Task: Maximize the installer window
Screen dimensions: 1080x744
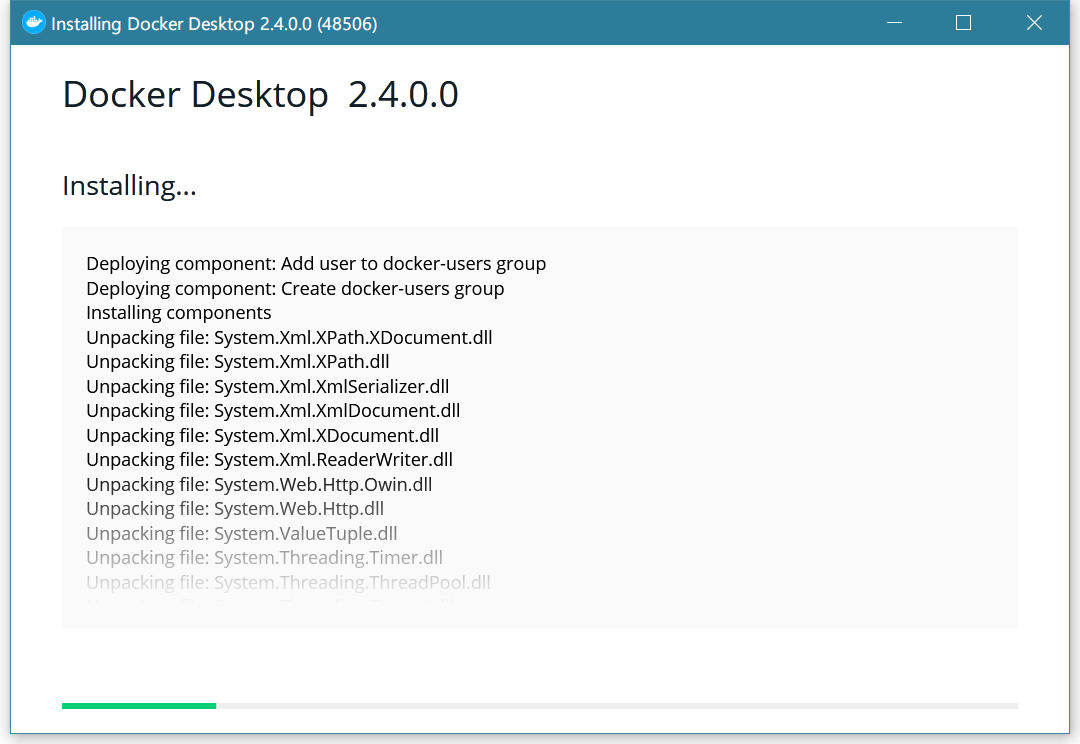Action: [x=964, y=23]
